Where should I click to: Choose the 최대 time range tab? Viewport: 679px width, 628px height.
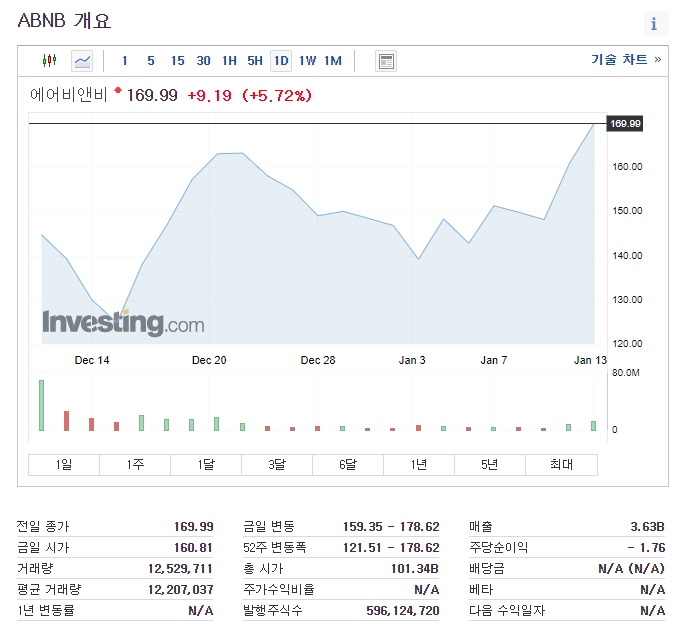tap(562, 465)
